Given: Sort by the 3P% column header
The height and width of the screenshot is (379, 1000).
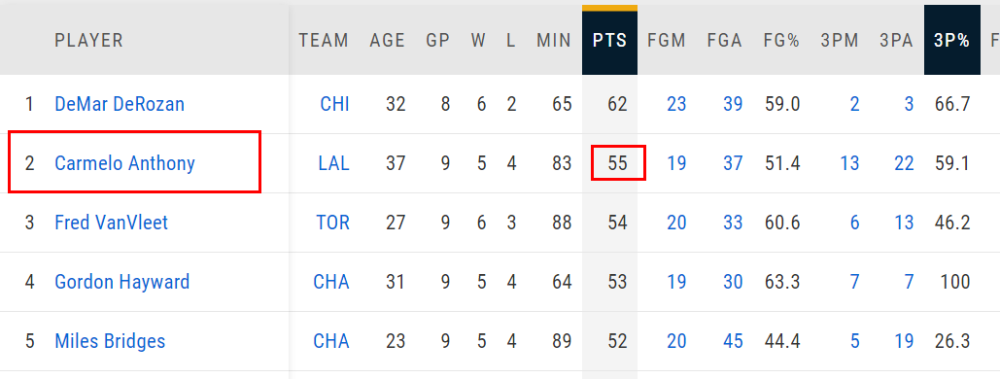Looking at the screenshot, I should tap(952, 41).
